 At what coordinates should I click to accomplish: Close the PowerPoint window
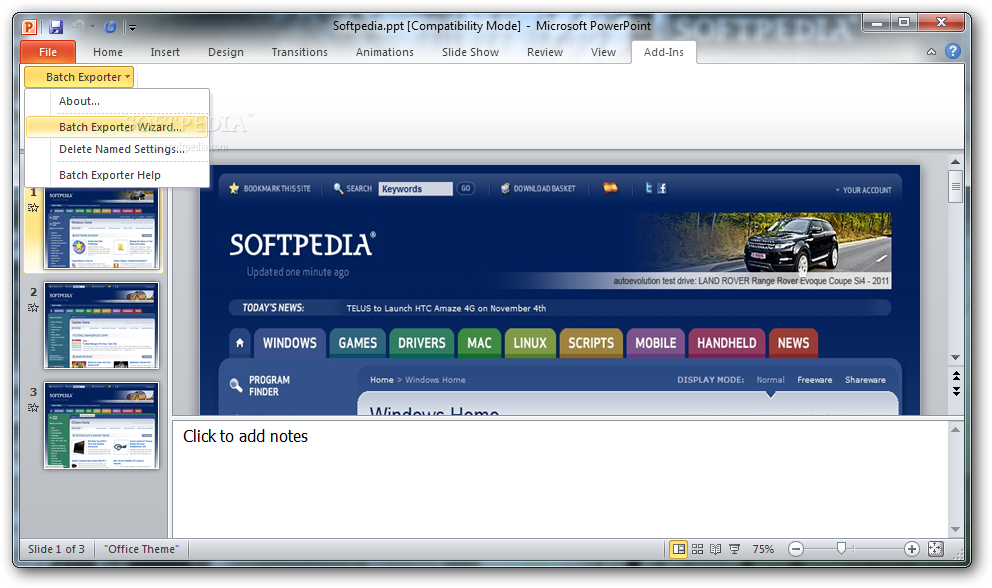[941, 23]
